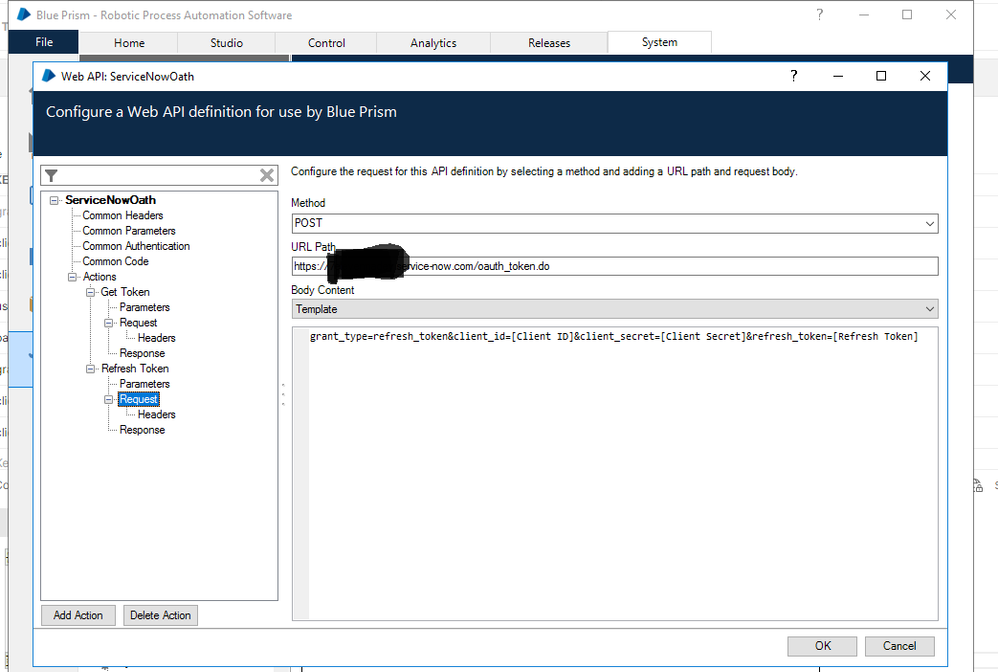
Task: Click the Add Action button
Action: coord(78,615)
